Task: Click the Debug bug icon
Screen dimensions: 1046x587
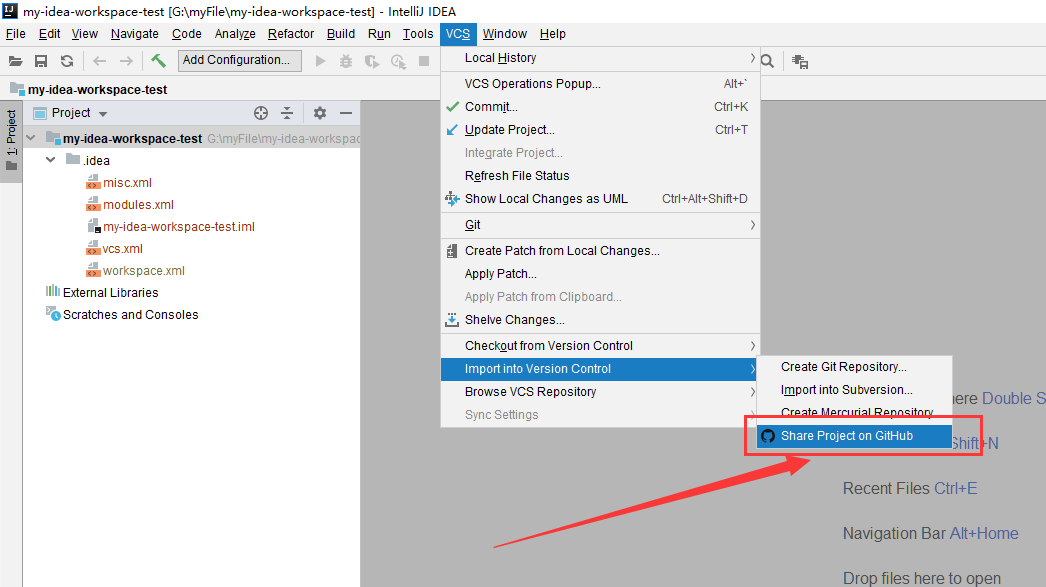Action: [x=346, y=61]
